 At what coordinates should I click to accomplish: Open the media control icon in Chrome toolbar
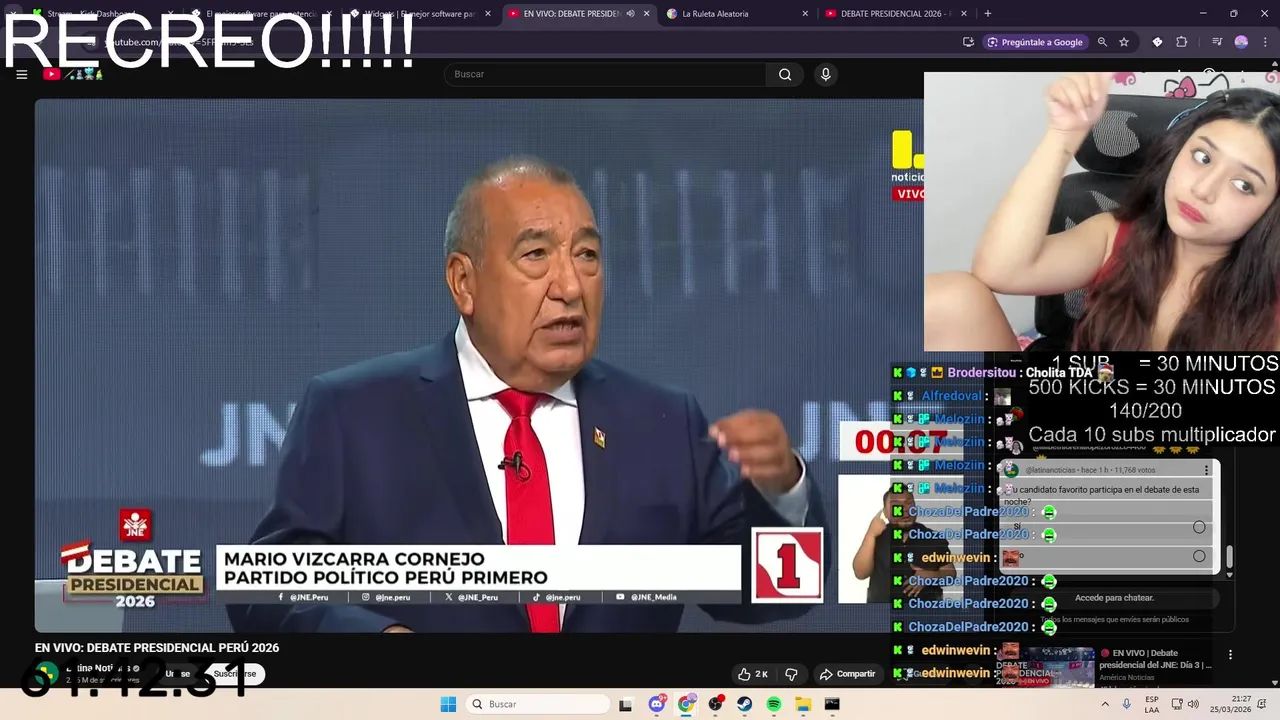click(1217, 42)
